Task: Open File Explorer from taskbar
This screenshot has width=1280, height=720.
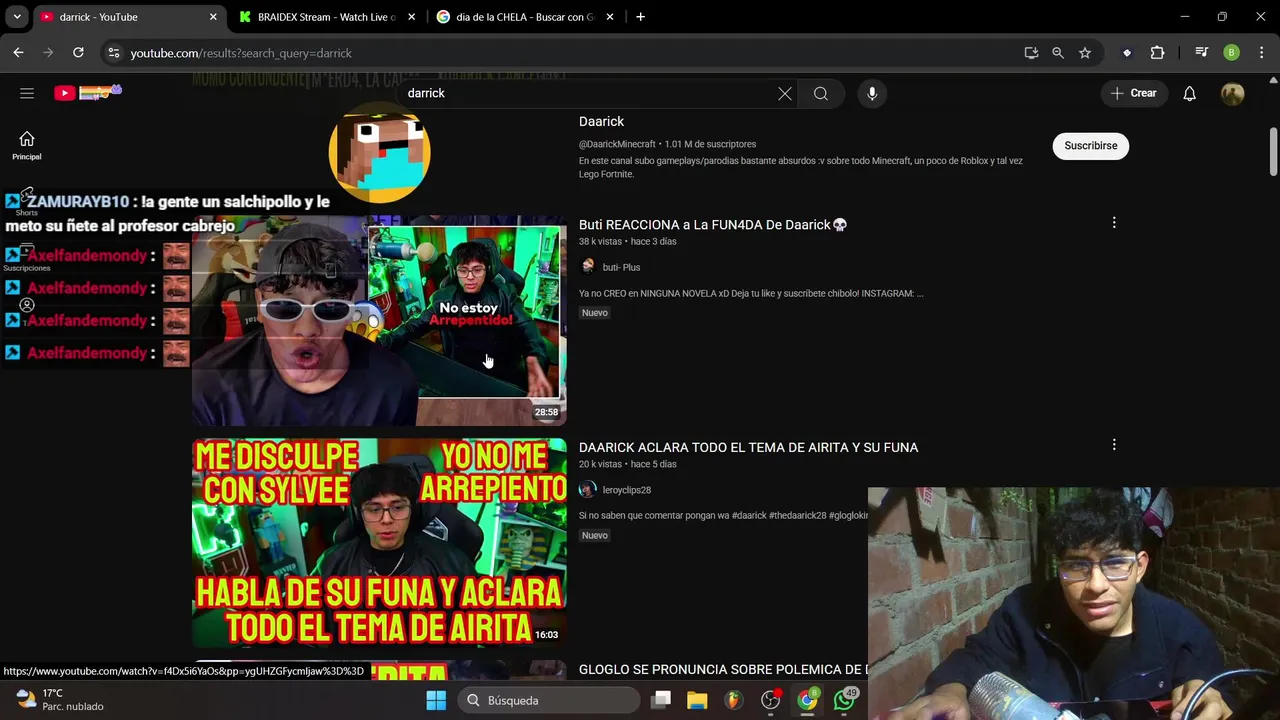Action: pyautogui.click(x=697, y=700)
